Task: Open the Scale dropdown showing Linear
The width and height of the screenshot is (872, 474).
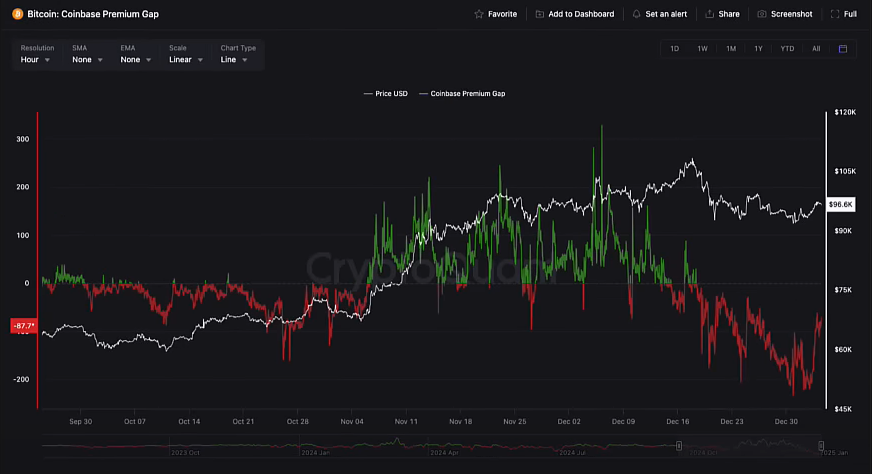Action: [186, 60]
